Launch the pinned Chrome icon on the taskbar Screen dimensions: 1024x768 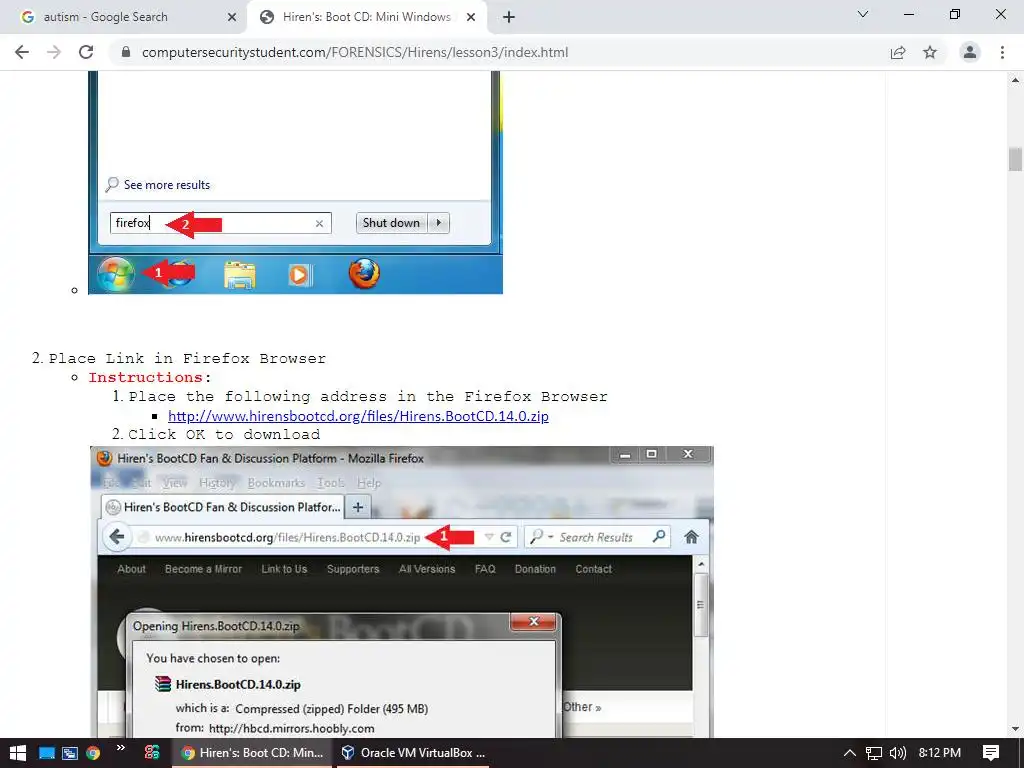pos(93,753)
